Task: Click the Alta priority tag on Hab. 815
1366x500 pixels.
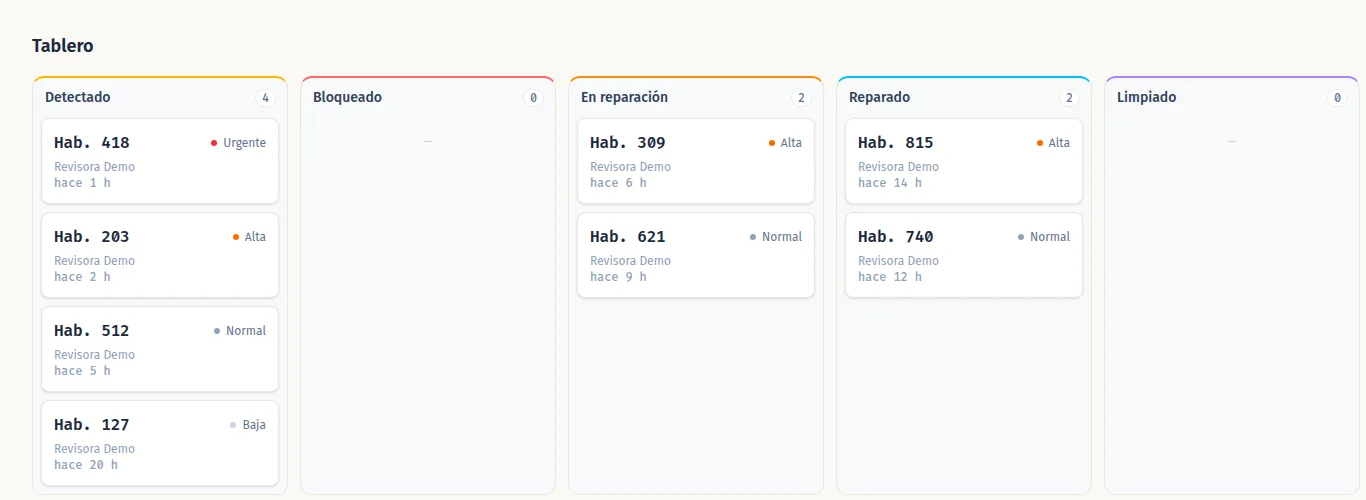Action: (x=1053, y=143)
